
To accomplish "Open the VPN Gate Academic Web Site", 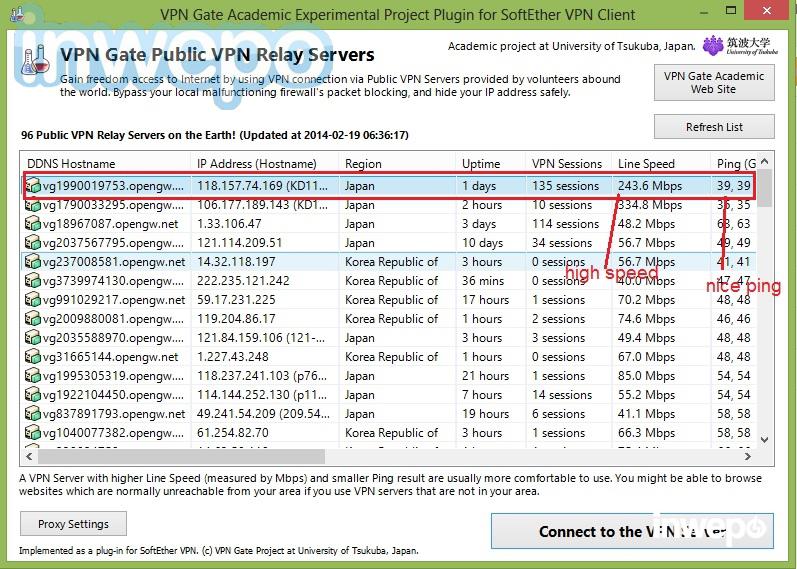I will tap(714, 82).
